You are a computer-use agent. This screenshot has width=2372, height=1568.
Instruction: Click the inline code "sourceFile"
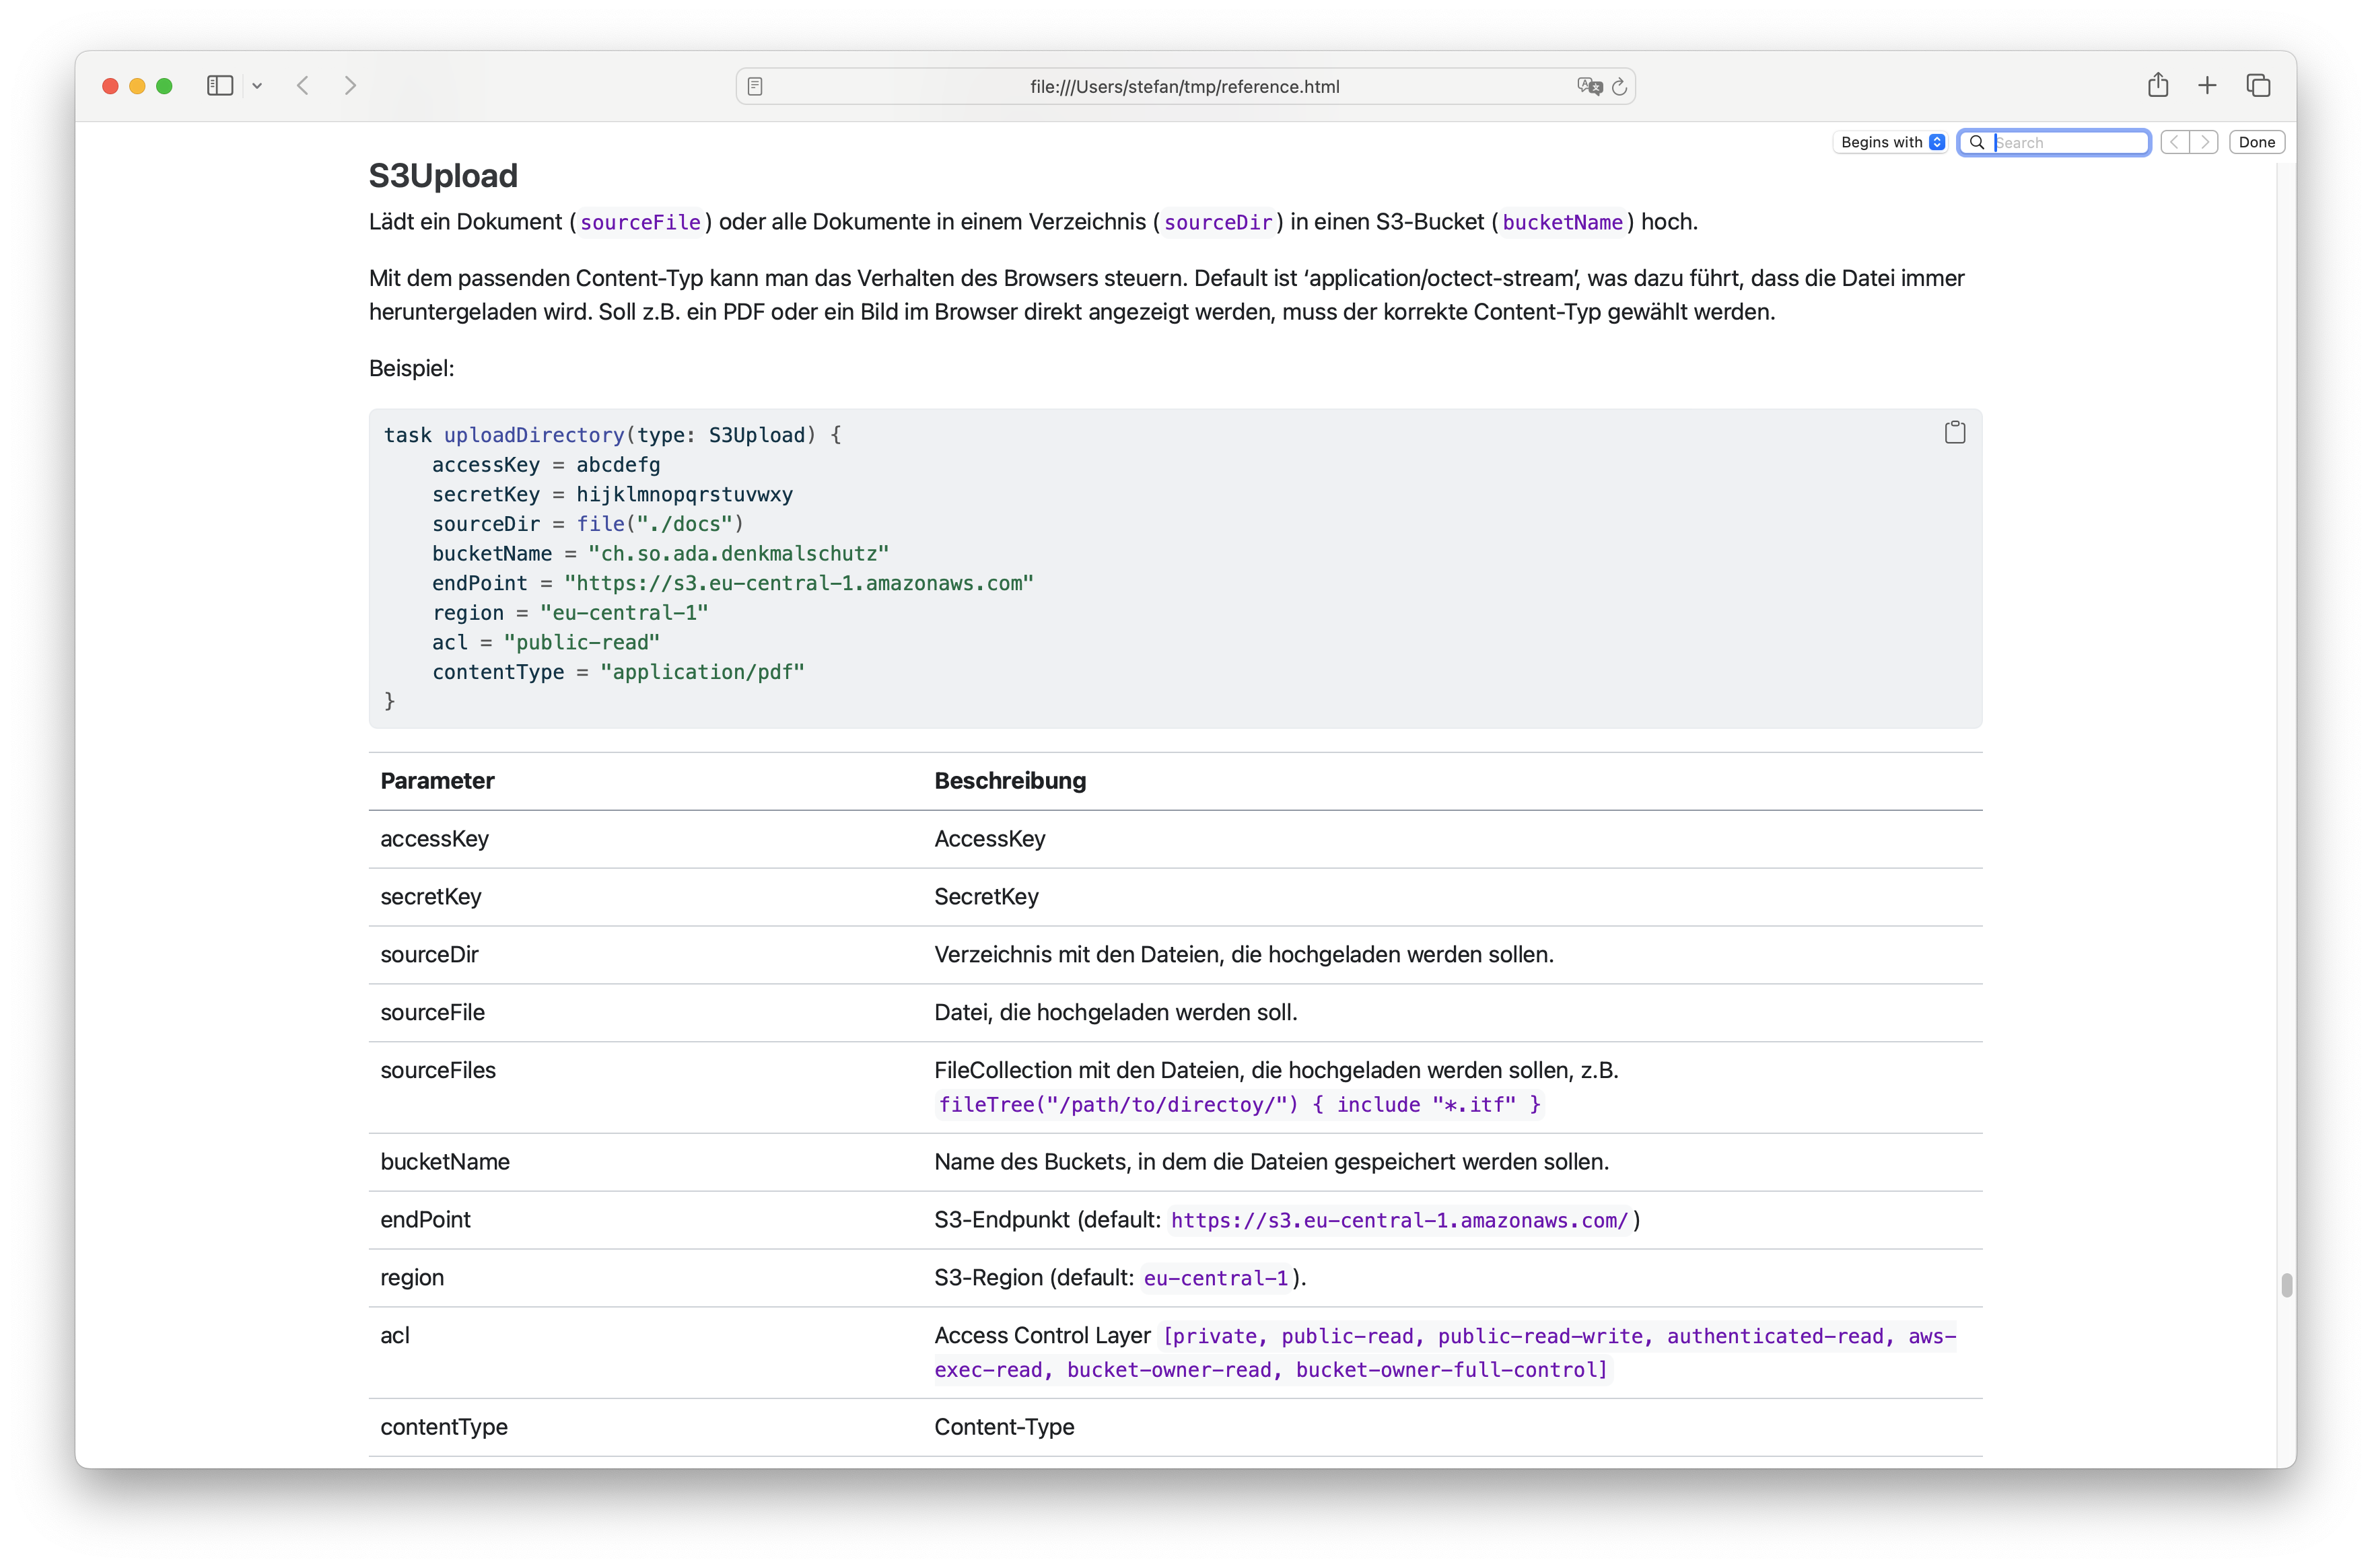click(x=640, y=222)
